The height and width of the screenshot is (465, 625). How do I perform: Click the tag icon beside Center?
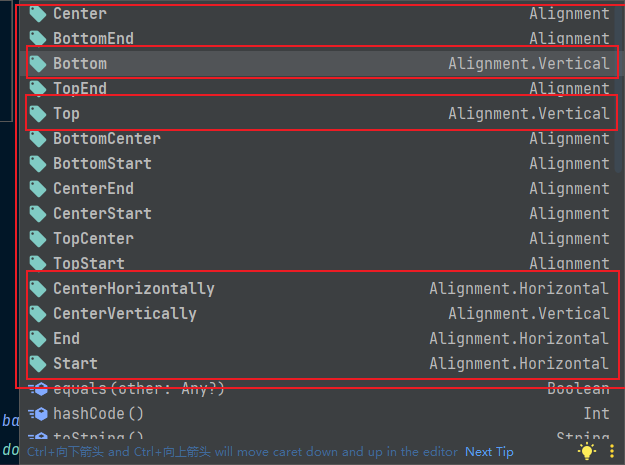(x=38, y=14)
